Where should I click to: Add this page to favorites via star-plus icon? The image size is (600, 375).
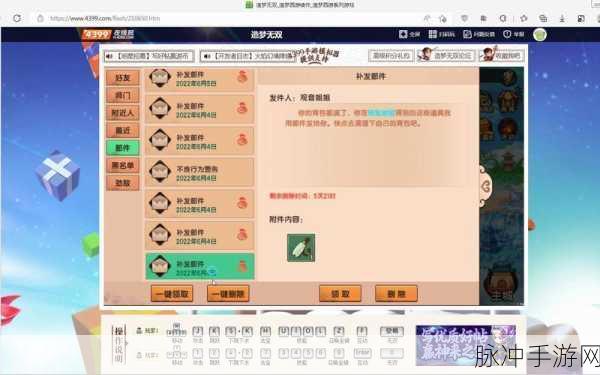(x=443, y=18)
